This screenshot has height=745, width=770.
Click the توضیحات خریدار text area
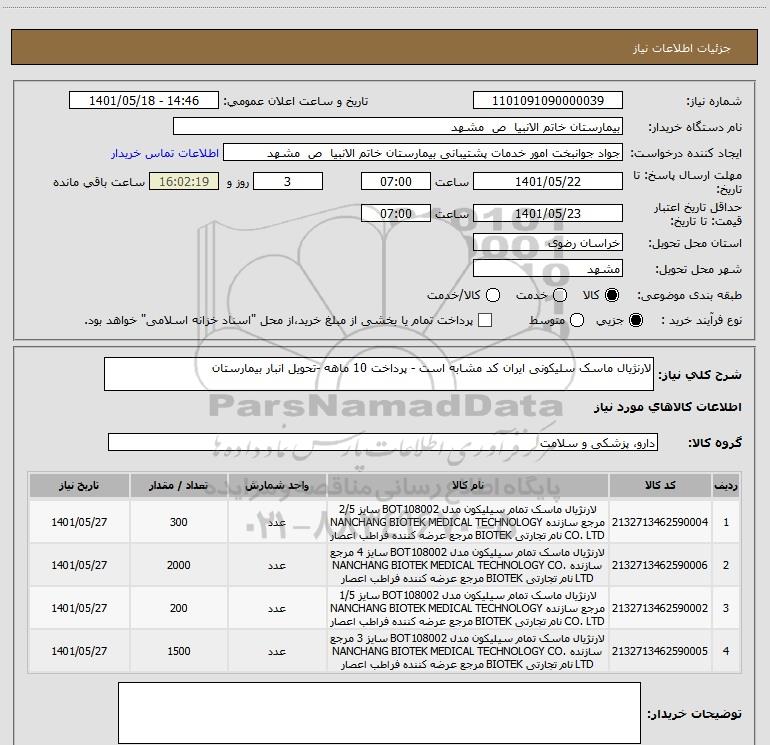379,713
